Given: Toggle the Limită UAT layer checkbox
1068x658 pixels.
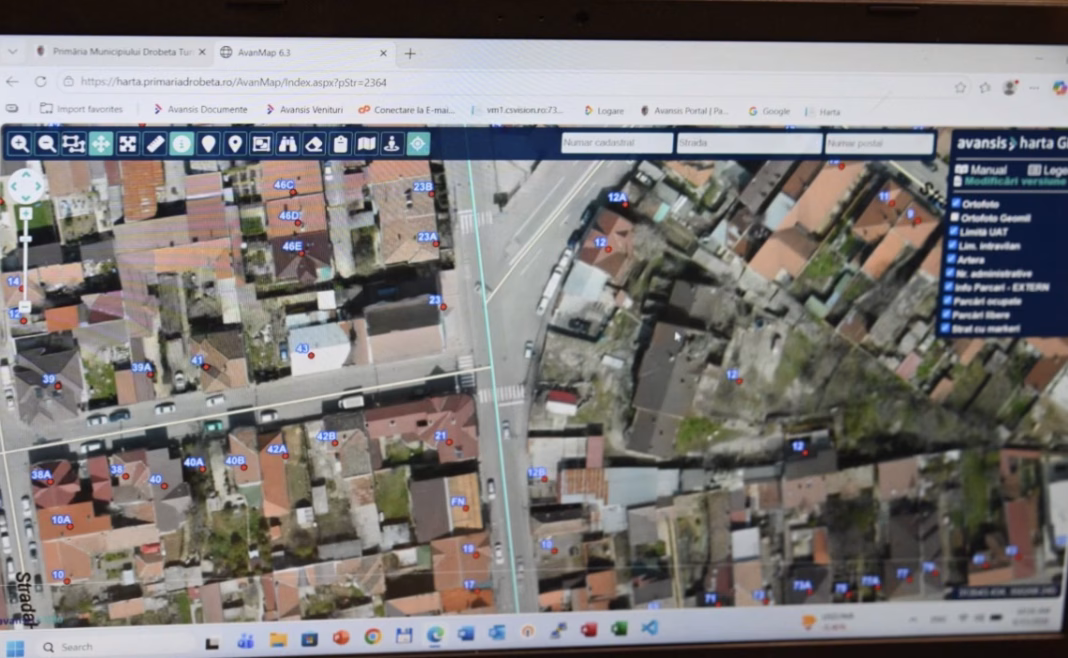Looking at the screenshot, I should pos(954,231).
